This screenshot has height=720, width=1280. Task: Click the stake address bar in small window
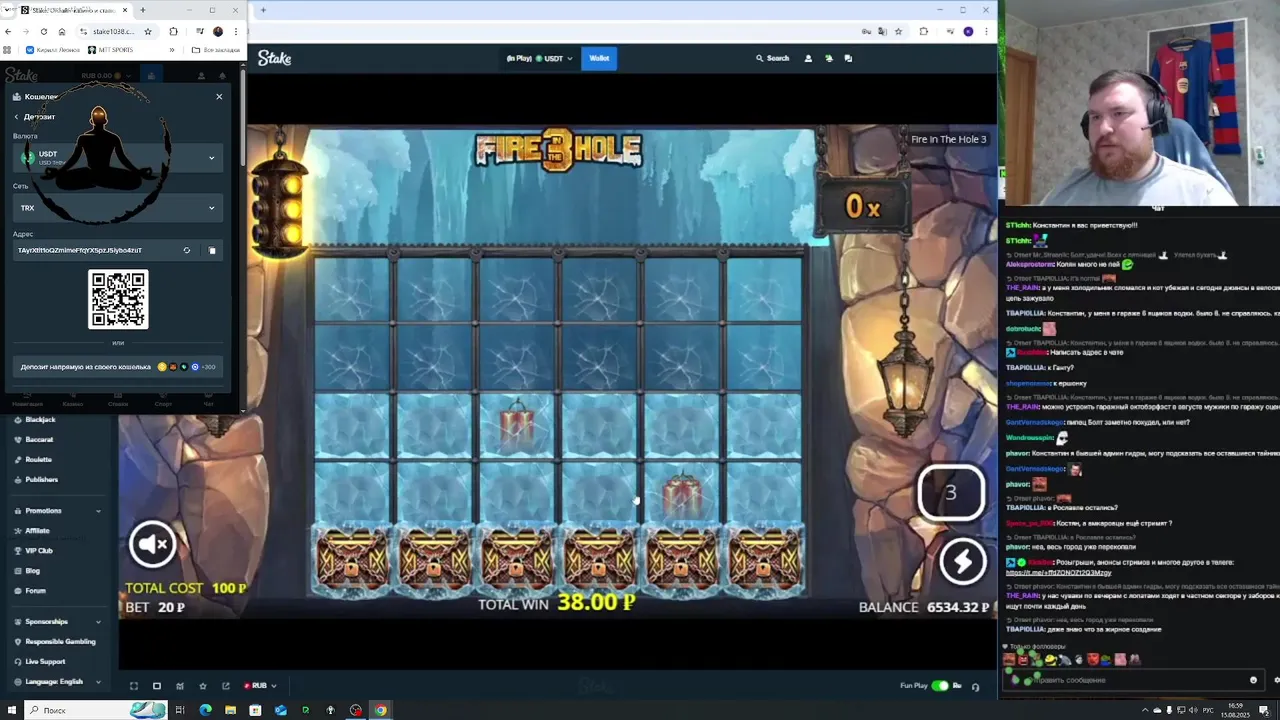point(116,32)
